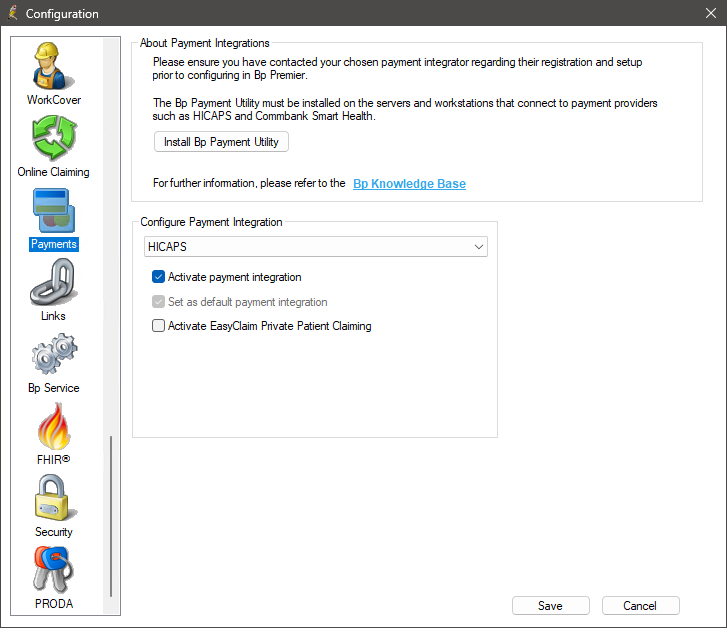Click the 'Payments' highlighted label
The width and height of the screenshot is (727, 628).
tap(54, 244)
